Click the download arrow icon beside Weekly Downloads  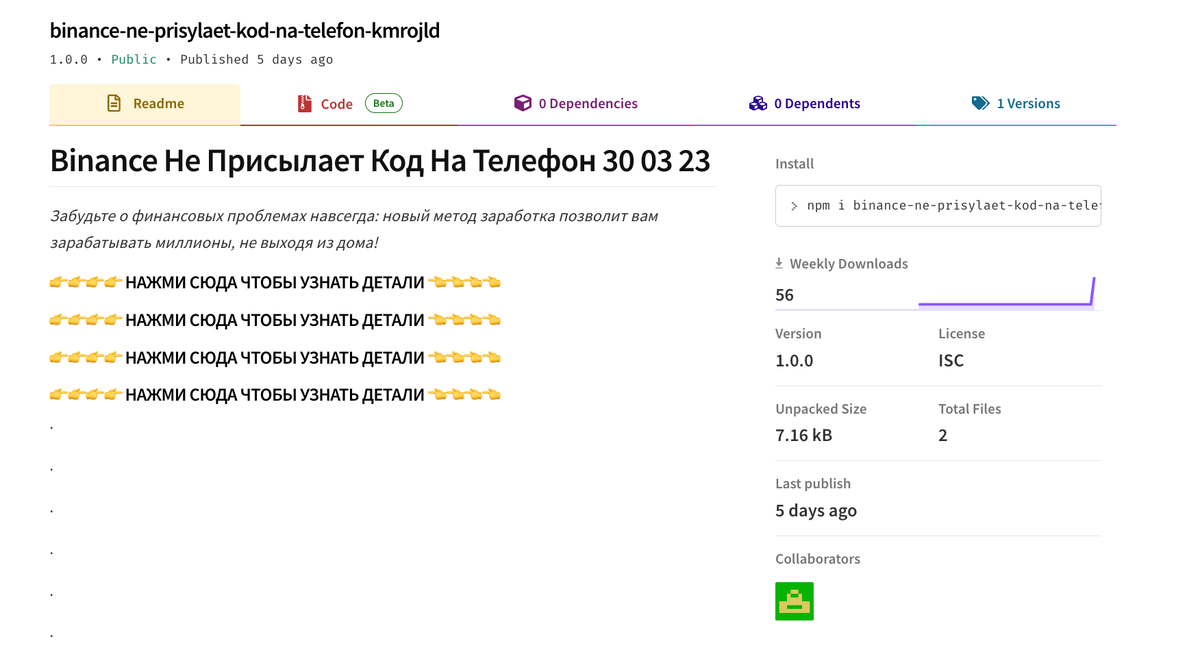[779, 262]
